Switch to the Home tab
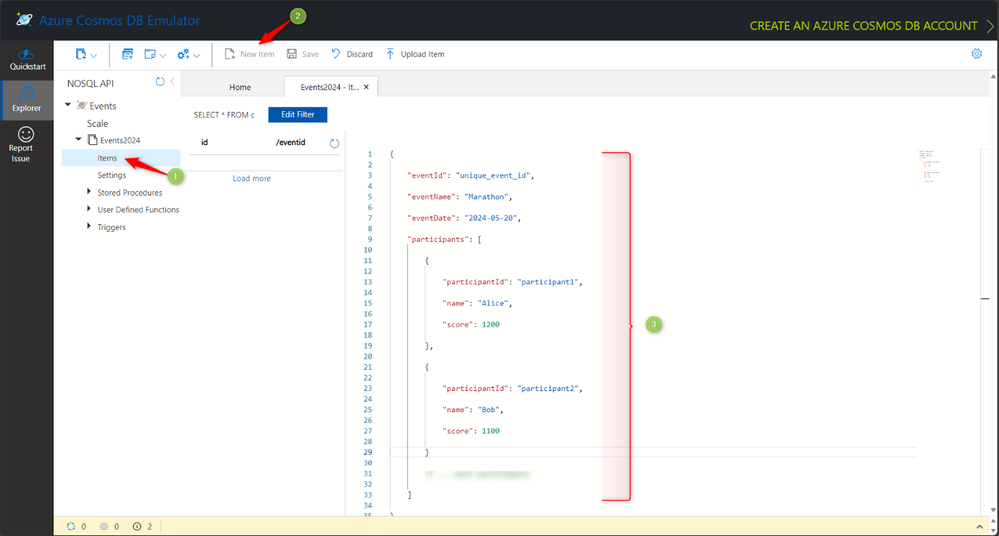This screenshot has width=999, height=536. [x=240, y=87]
